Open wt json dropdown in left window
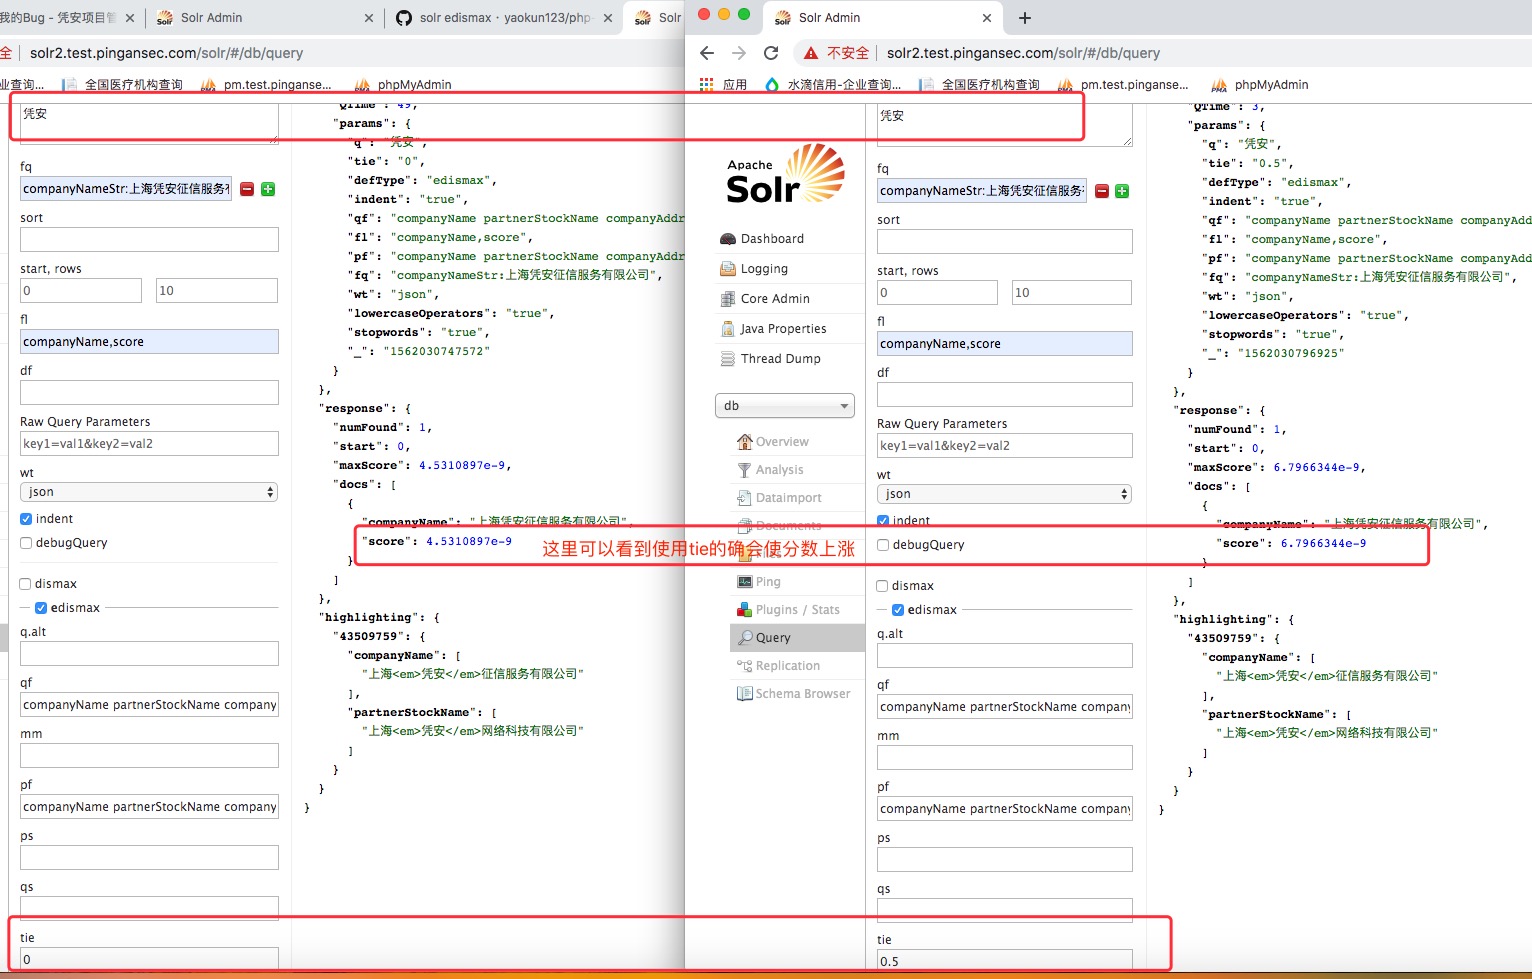1532x979 pixels. [149, 492]
